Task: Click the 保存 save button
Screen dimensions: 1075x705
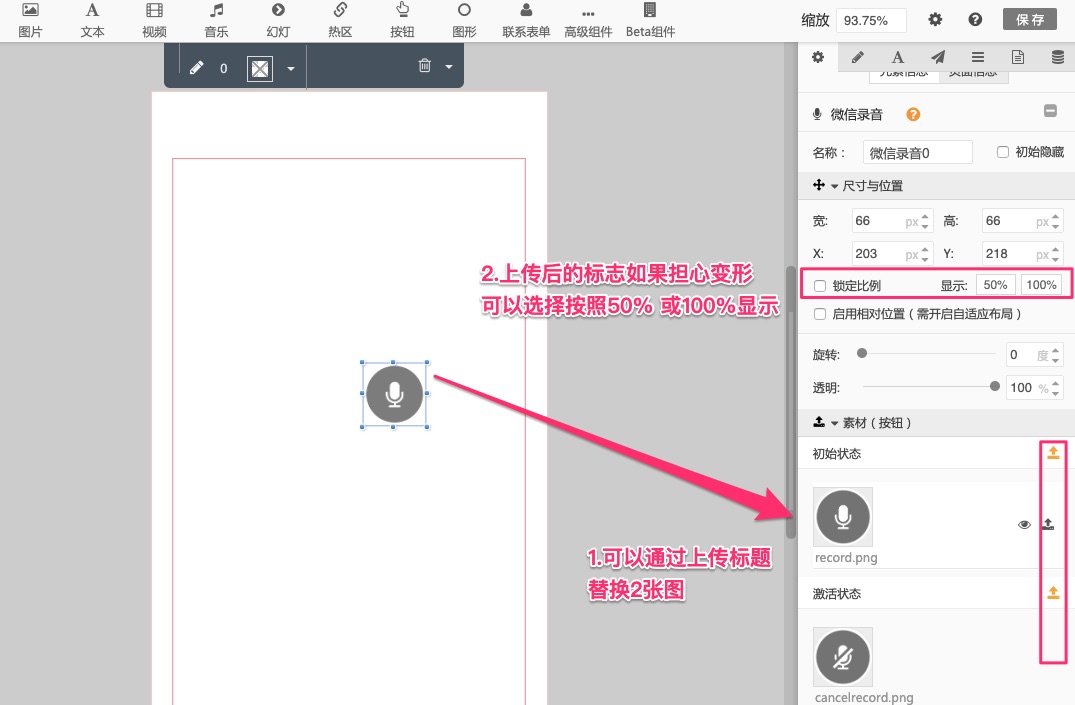Action: [x=1030, y=19]
